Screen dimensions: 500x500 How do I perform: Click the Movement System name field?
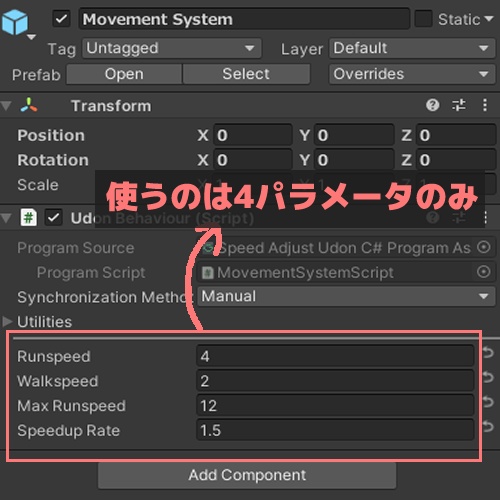pyautogui.click(x=244, y=19)
